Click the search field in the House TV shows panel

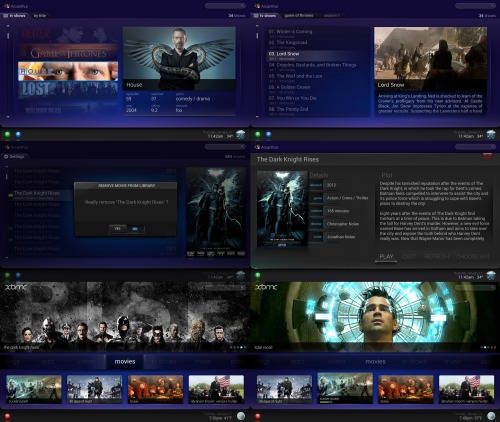(x=225, y=6)
